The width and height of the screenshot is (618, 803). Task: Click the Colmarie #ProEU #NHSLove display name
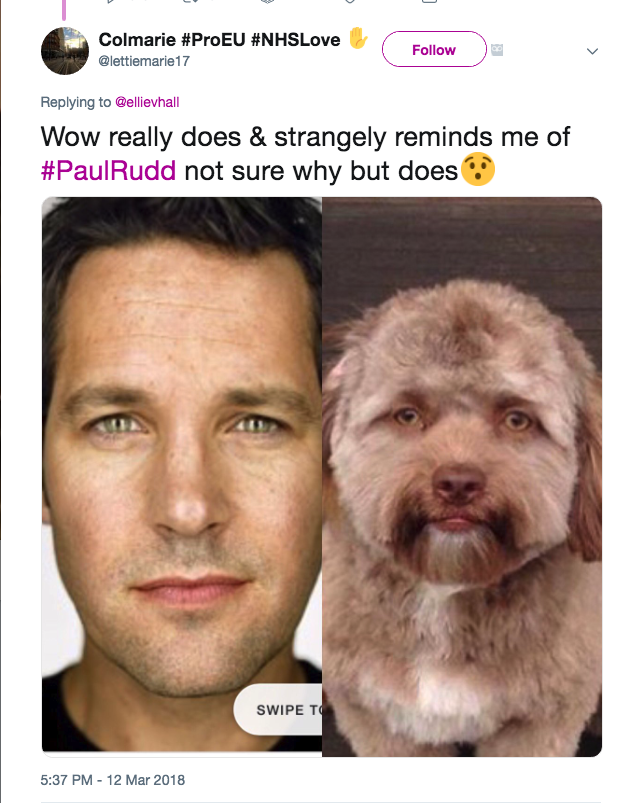point(219,39)
